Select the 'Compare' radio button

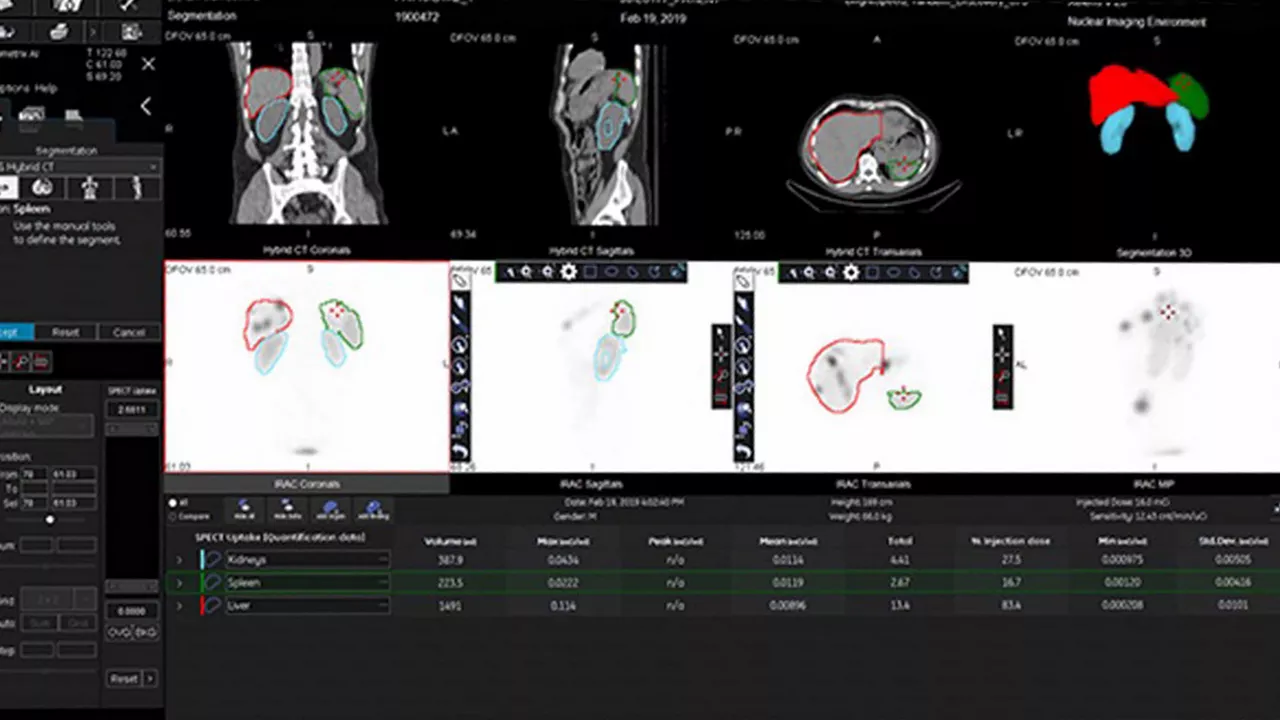tap(172, 517)
